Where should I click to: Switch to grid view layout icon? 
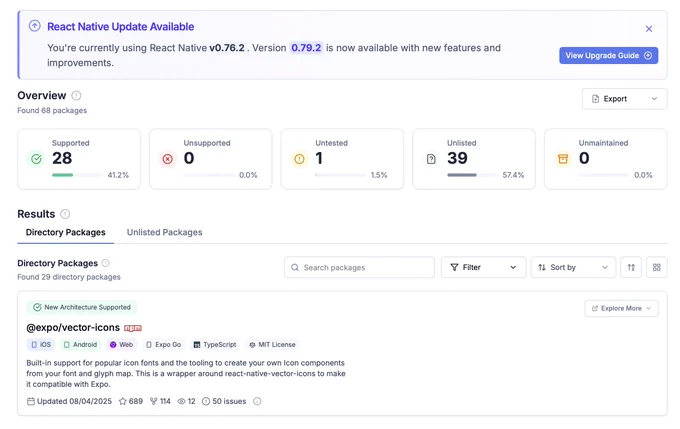(x=657, y=267)
